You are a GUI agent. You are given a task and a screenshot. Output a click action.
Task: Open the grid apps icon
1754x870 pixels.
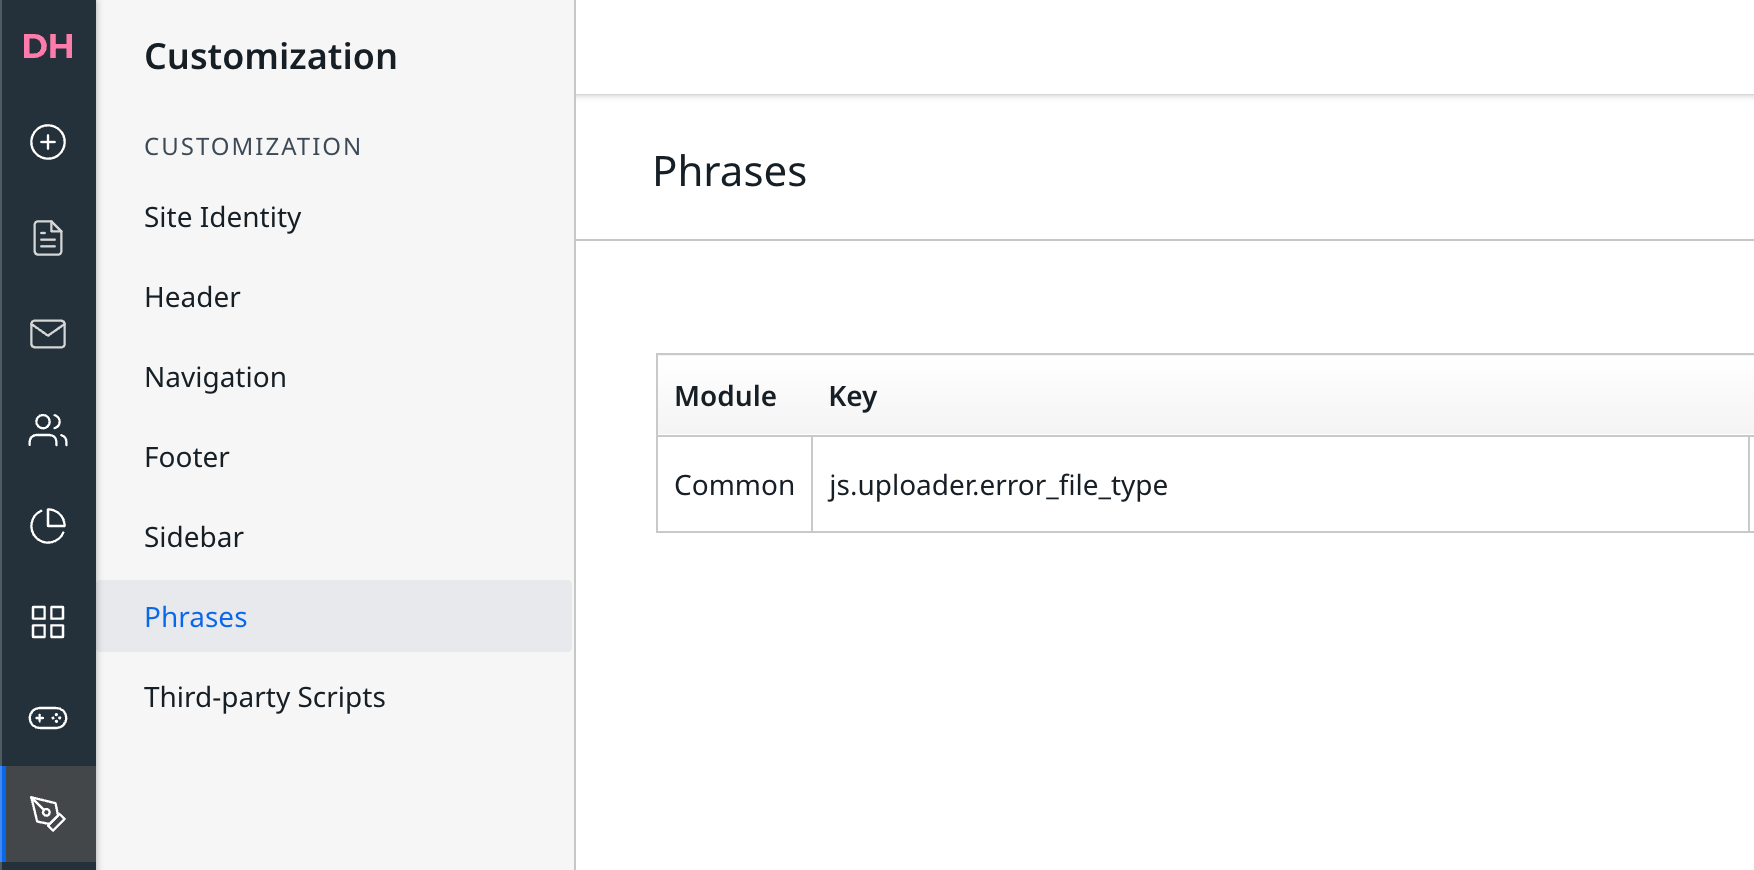[48, 622]
